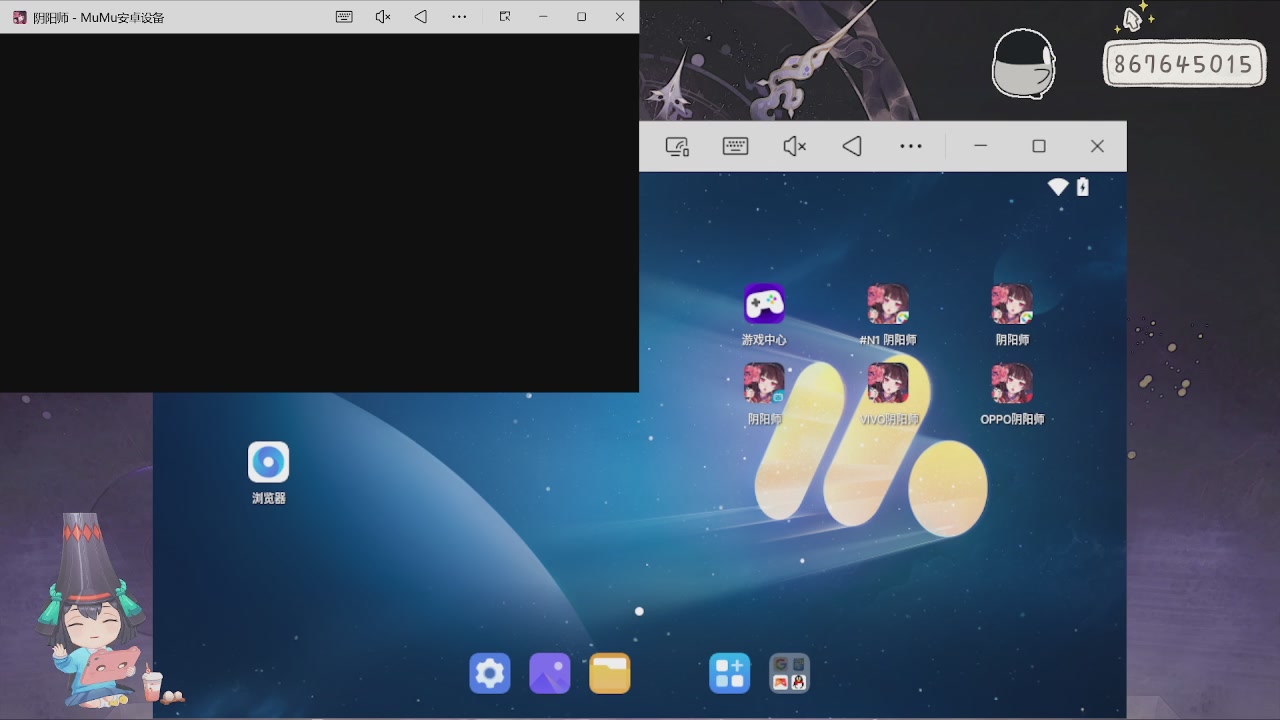Close the large emulator window
Screen dimensions: 1280x720
pos(1097,146)
